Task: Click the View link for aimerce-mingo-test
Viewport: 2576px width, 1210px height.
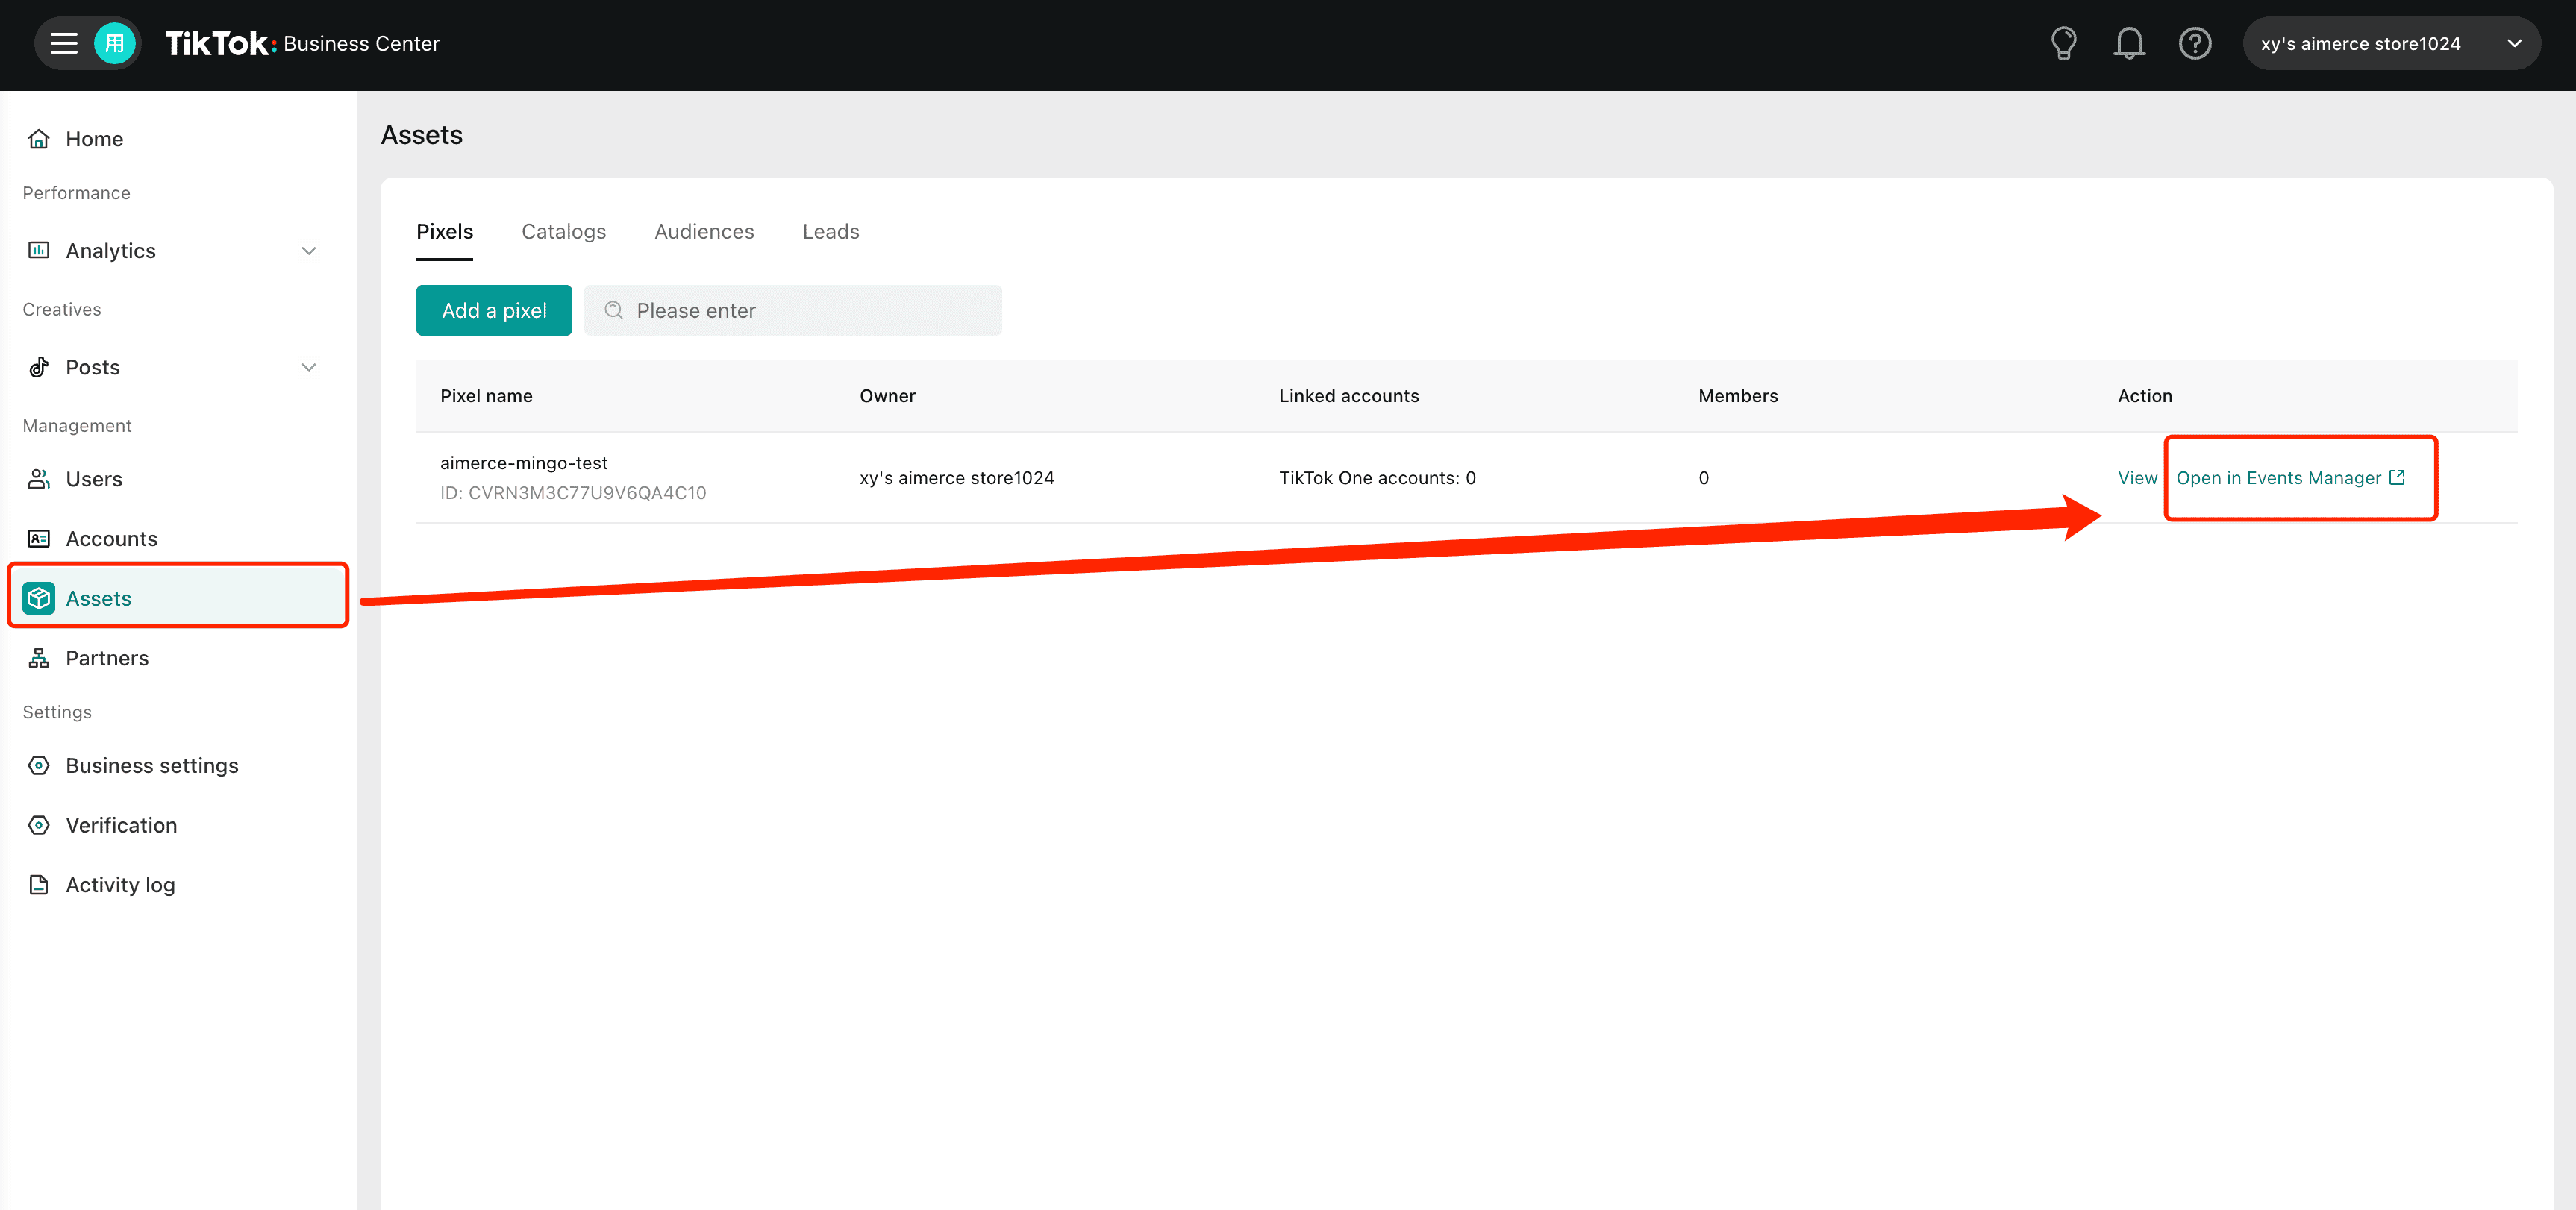Action: 2137,478
